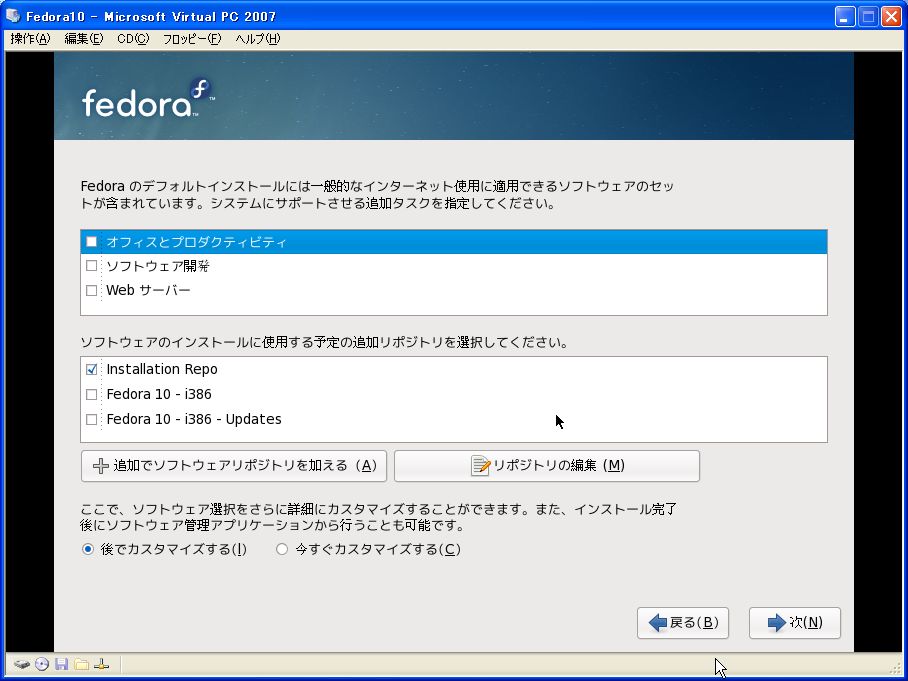Click window resize grip at corner

pyautogui.click(x=896, y=669)
